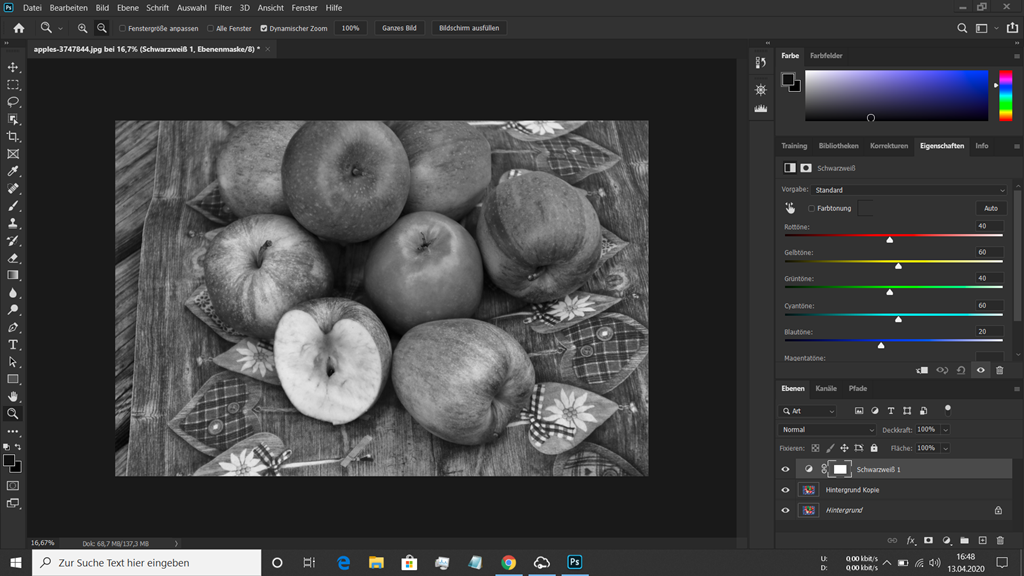Click the Ganzes Bild button

pyautogui.click(x=399, y=28)
